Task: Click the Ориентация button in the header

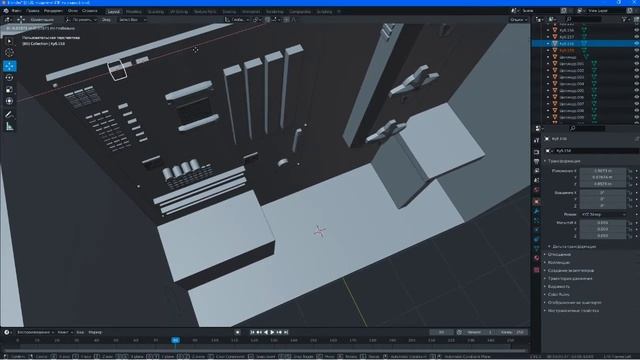Action: [42, 20]
